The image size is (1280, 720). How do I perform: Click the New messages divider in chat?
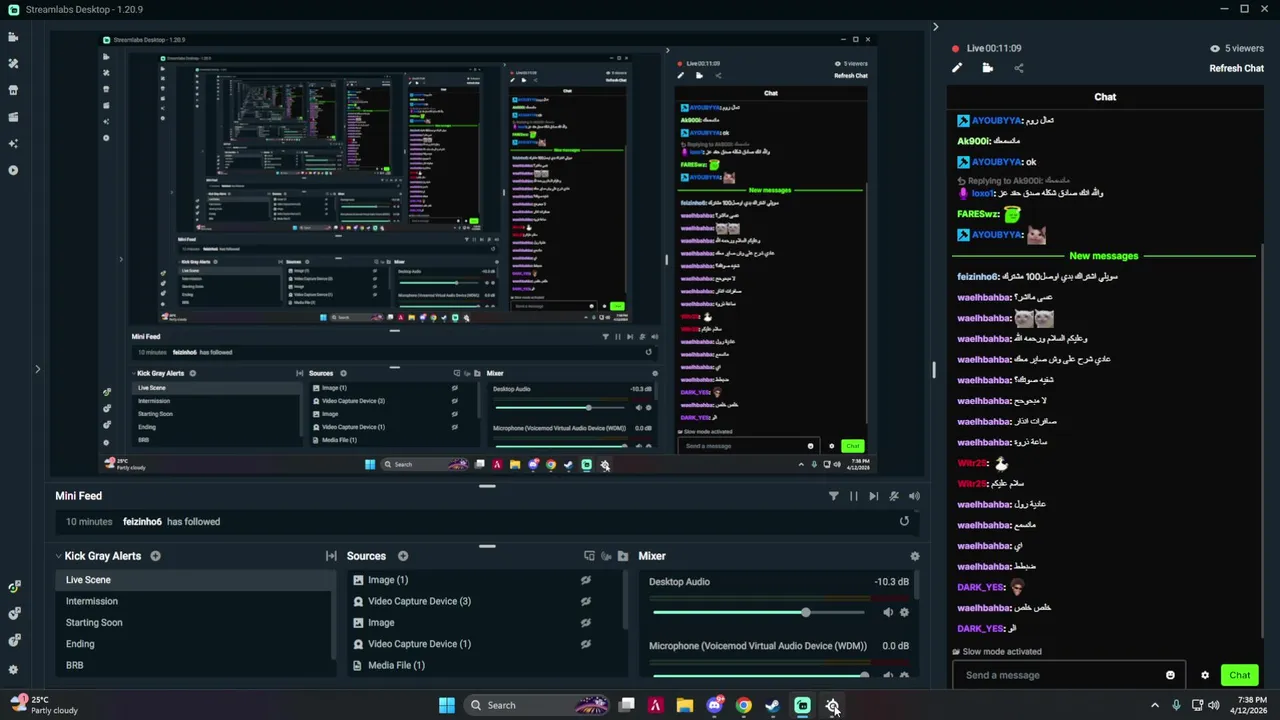click(1103, 256)
